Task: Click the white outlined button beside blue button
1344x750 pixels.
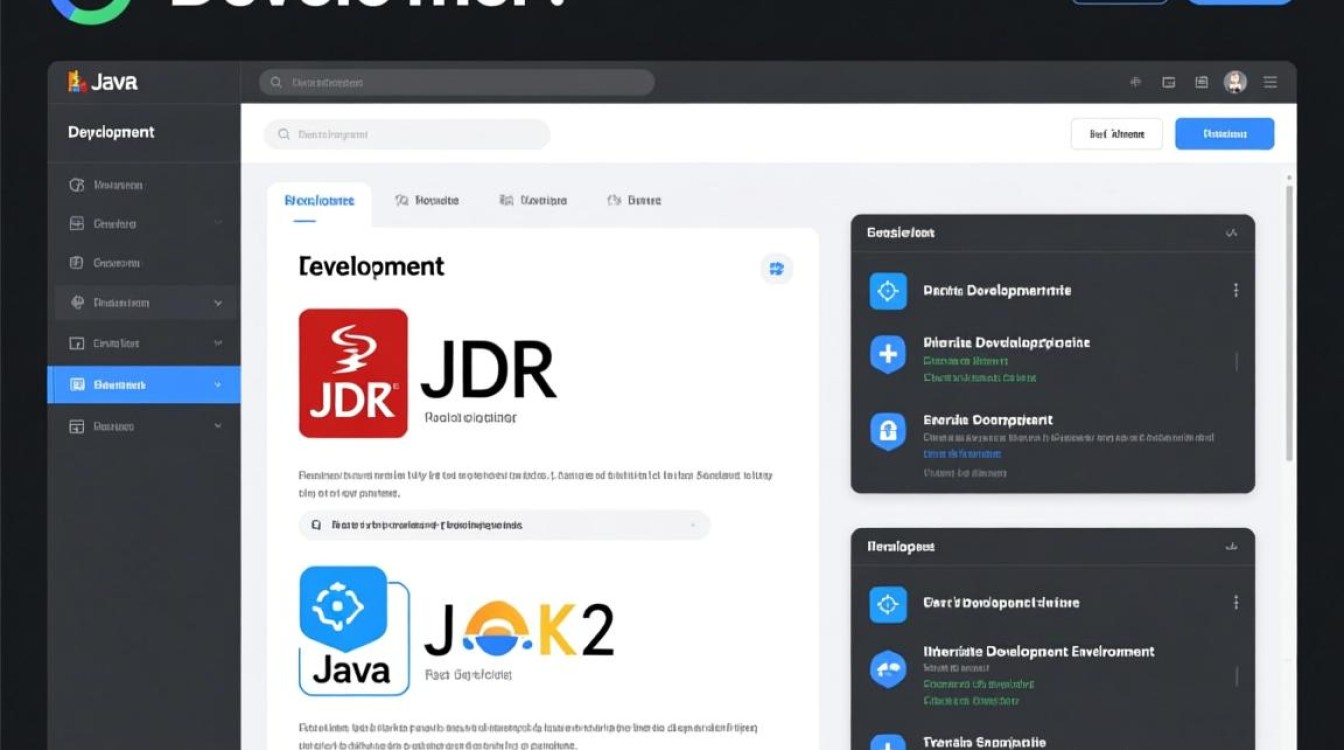Action: click(1116, 134)
